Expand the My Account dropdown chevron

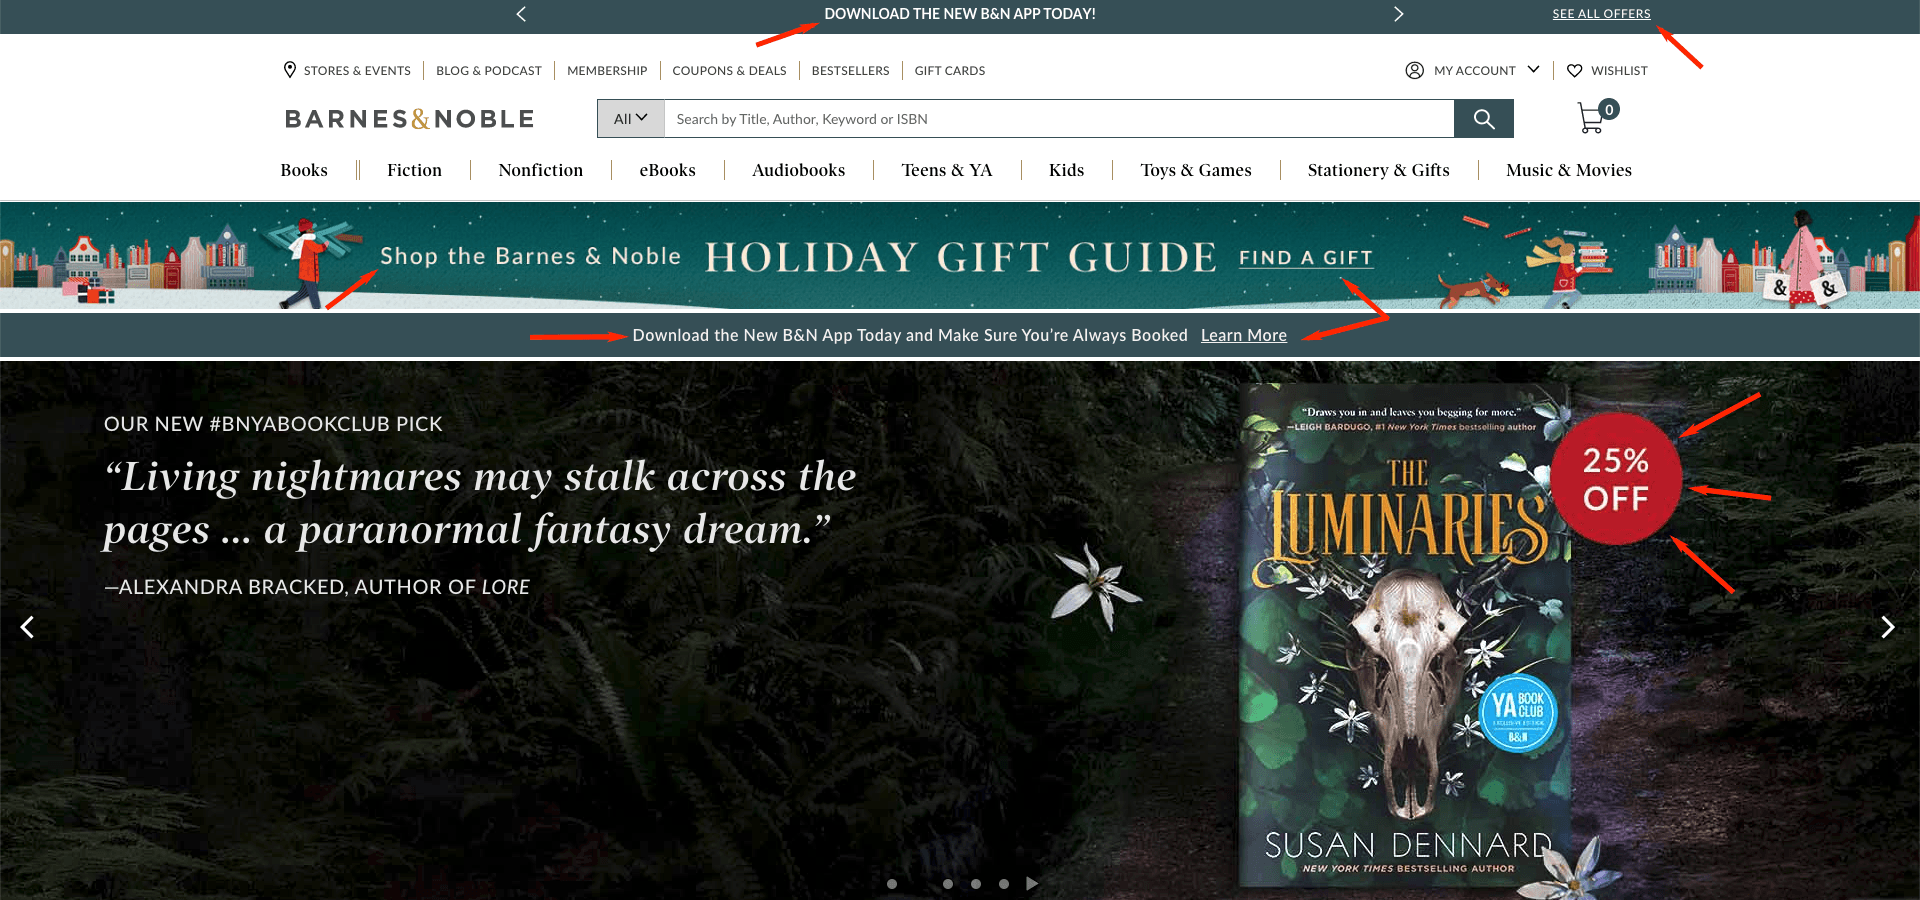(1533, 70)
